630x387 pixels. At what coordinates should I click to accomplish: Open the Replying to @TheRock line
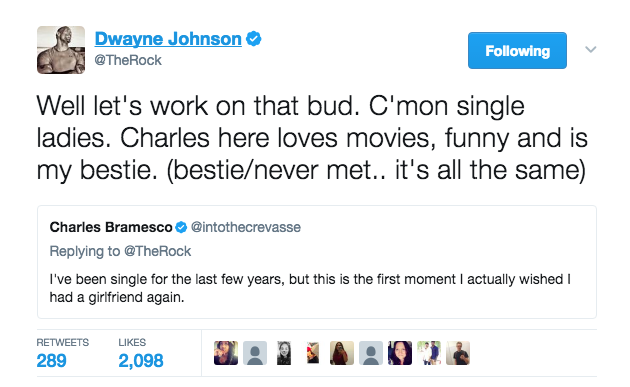pyautogui.click(x=120, y=251)
